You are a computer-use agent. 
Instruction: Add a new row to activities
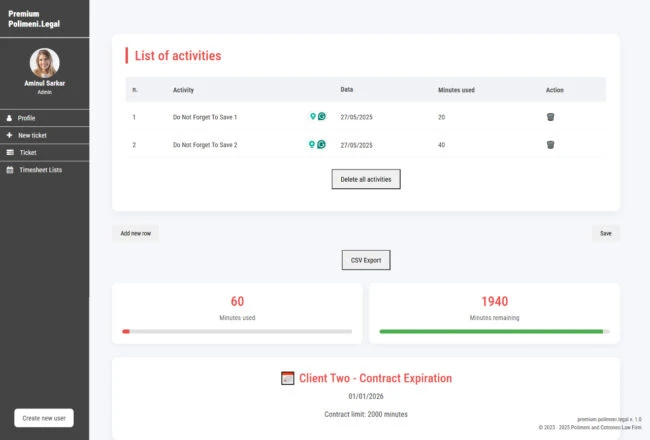point(136,233)
